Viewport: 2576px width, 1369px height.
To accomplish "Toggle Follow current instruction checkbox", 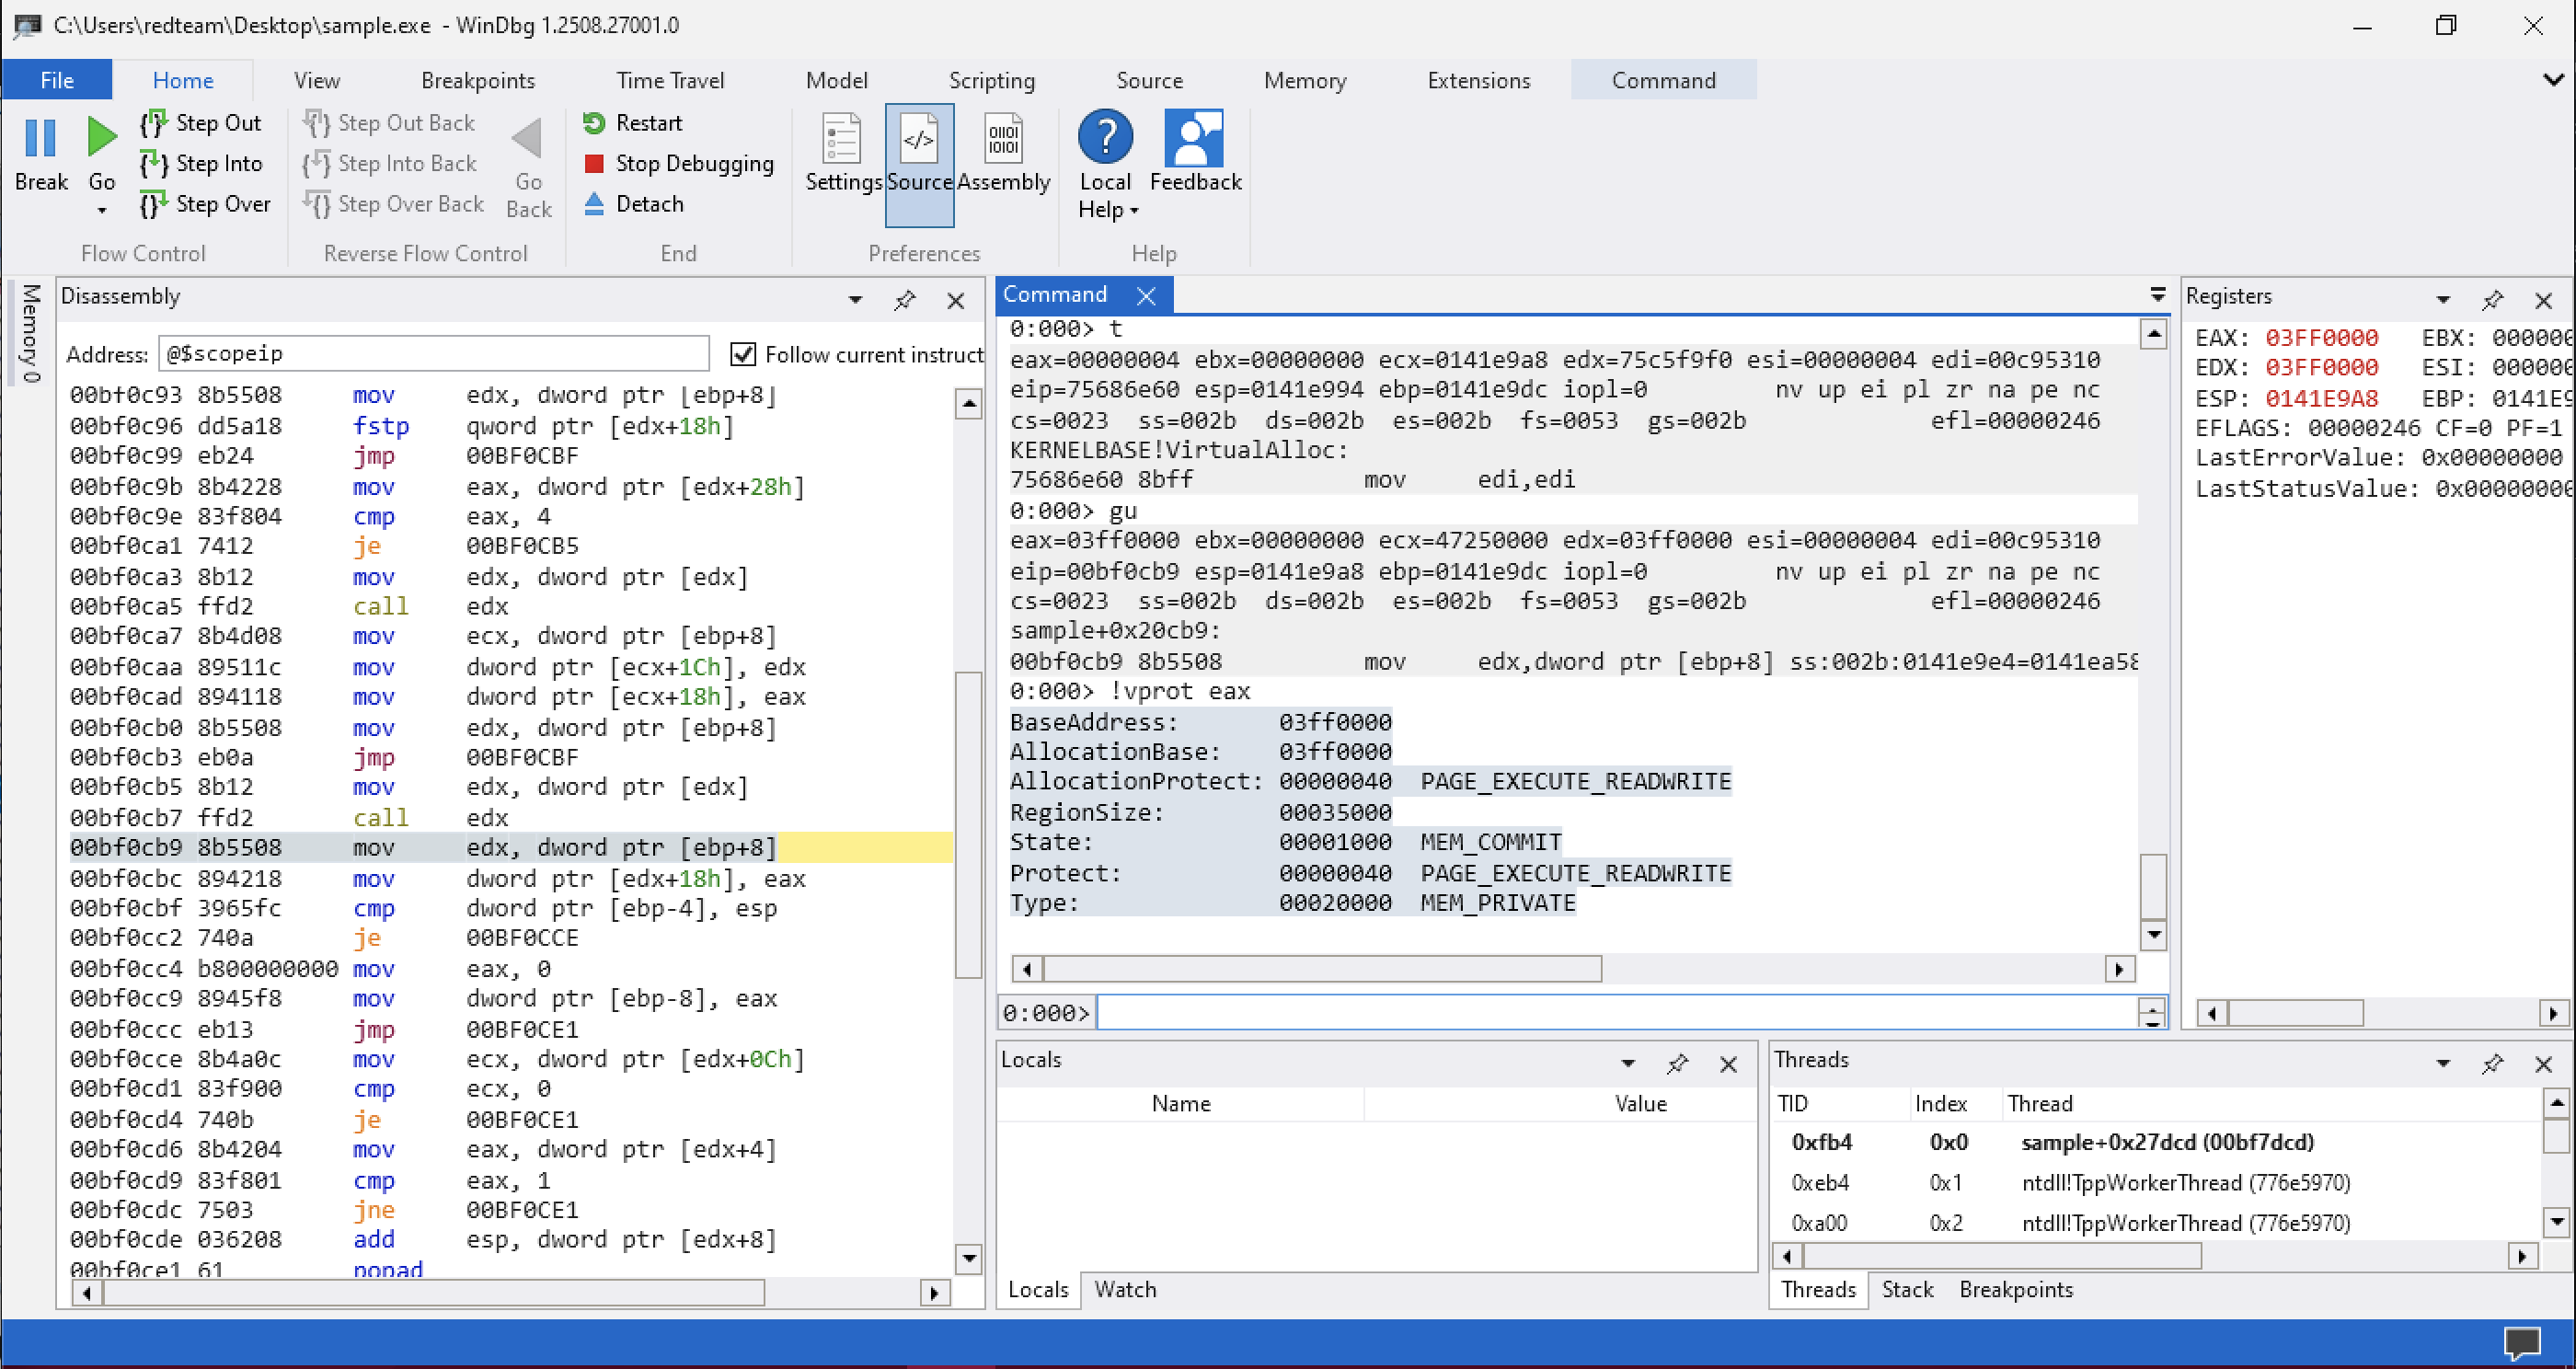I will (742, 354).
